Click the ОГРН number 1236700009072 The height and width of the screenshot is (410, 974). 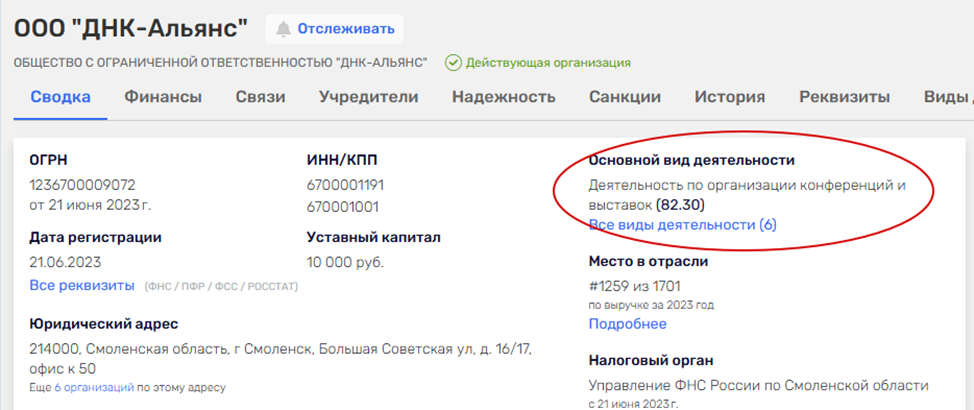82,185
